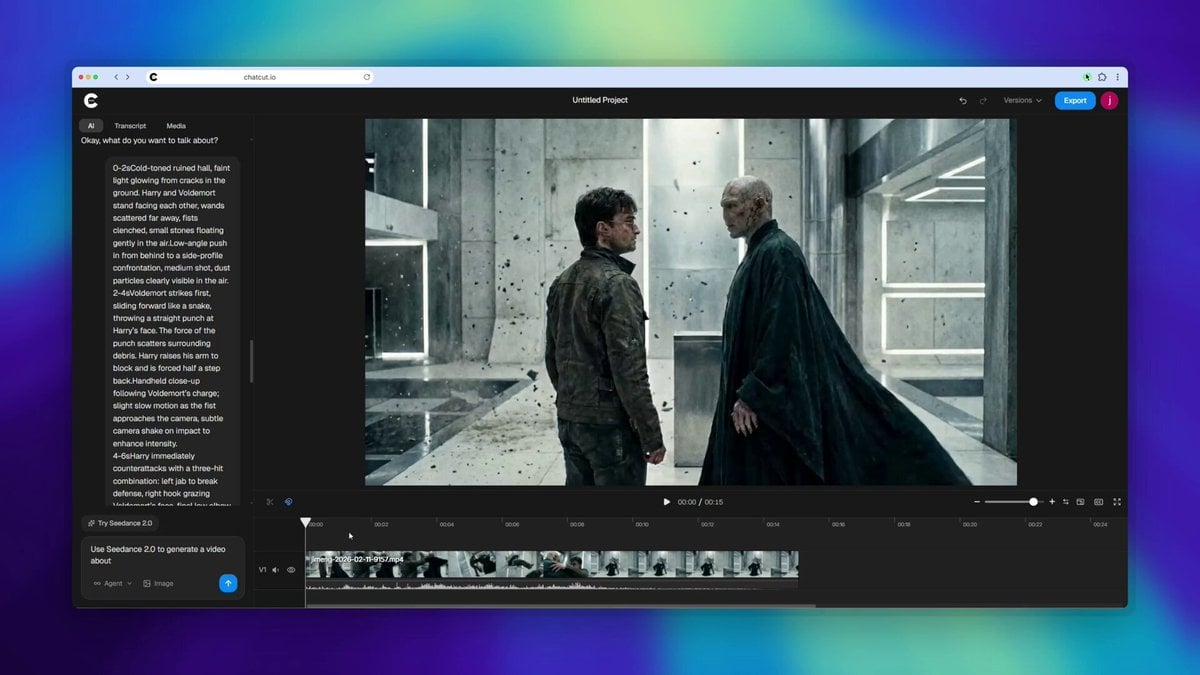The image size is (1200, 675).
Task: Click the green cursor extension icon
Action: tap(1087, 77)
